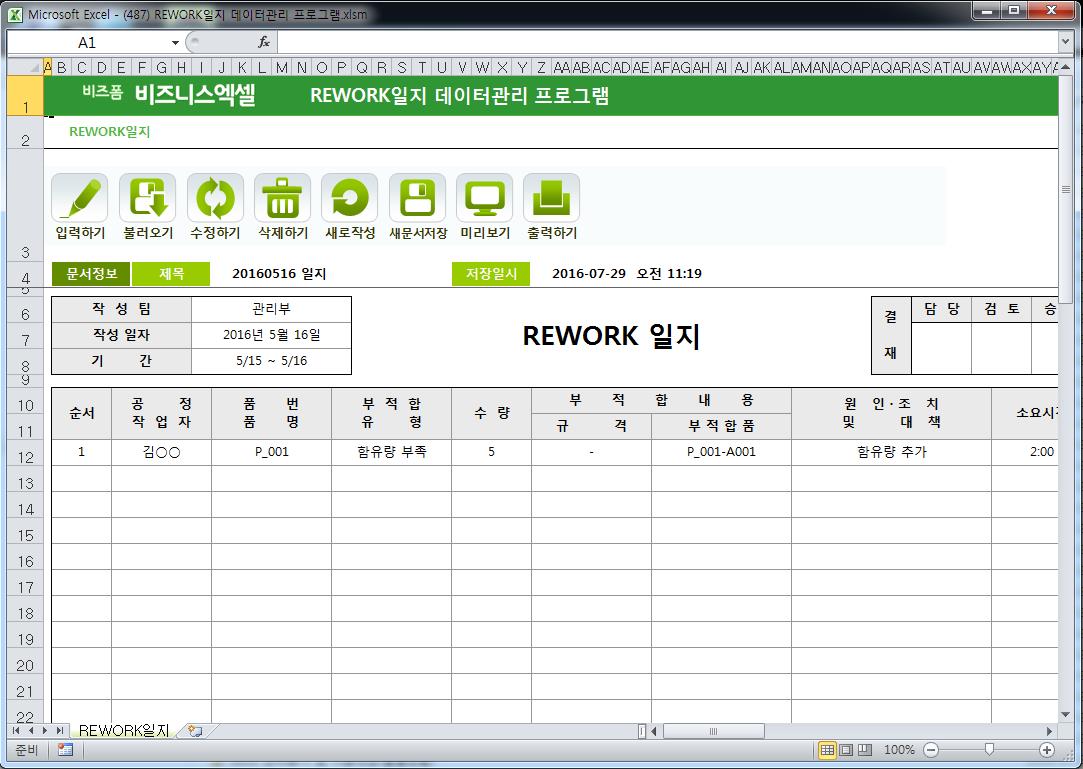Click the 입력하기 pencil icon
The width and height of the screenshot is (1083, 769).
[79, 199]
